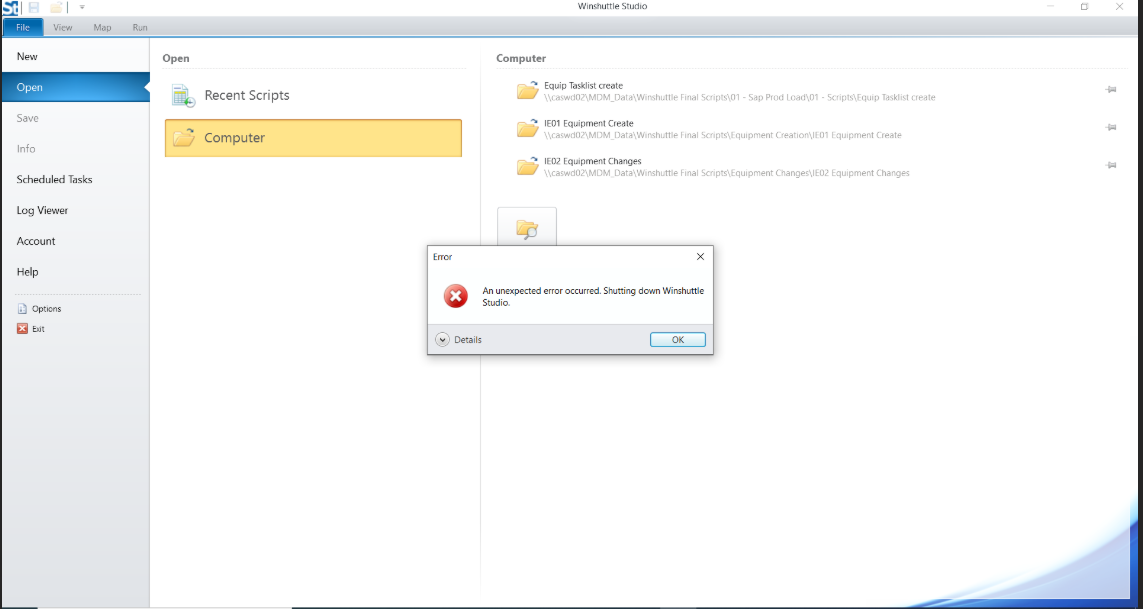Open the IE01 Equipment Create folder name
Viewport: 1143px width, 609px height.
click(589, 123)
